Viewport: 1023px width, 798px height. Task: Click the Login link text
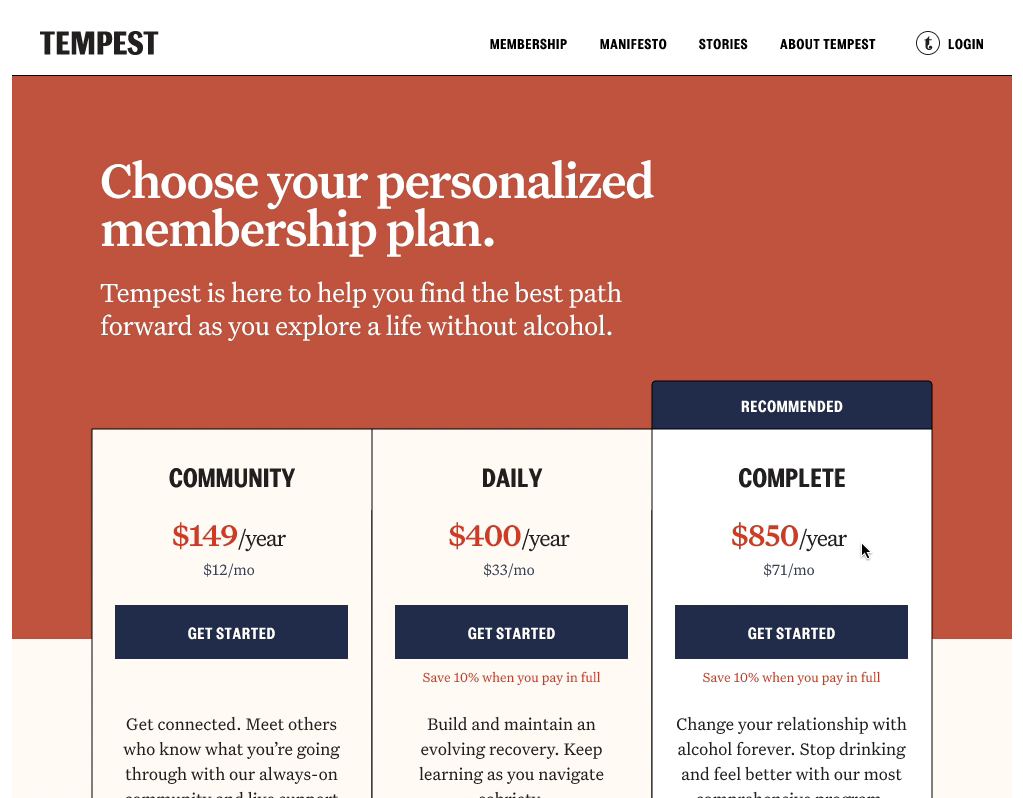[965, 44]
